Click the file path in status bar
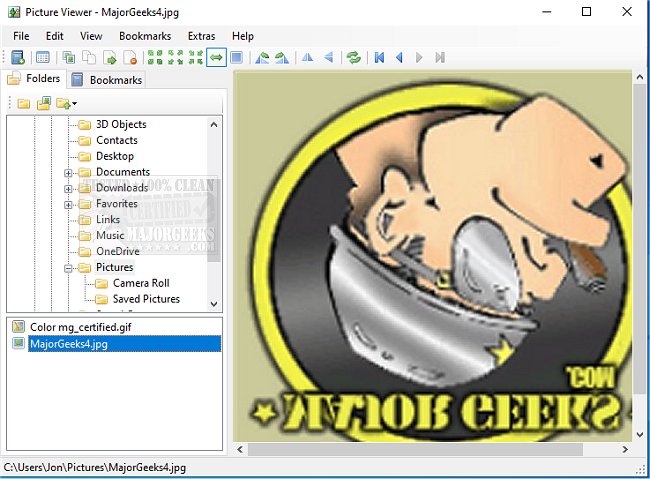The height and width of the screenshot is (479, 650). (95, 468)
